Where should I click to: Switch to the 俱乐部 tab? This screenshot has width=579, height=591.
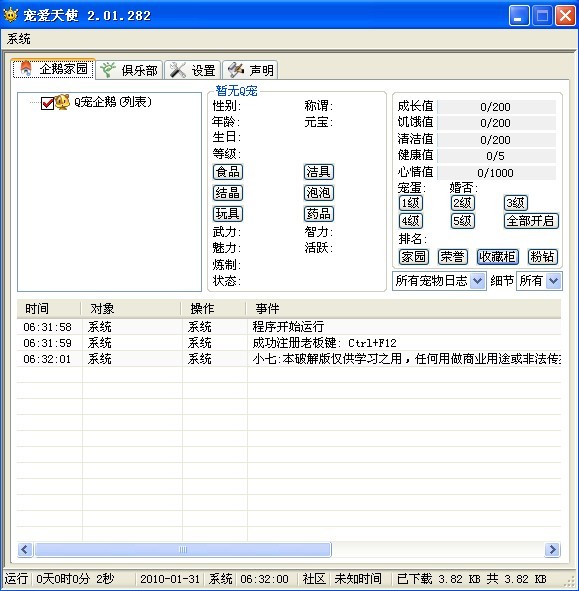(129, 70)
